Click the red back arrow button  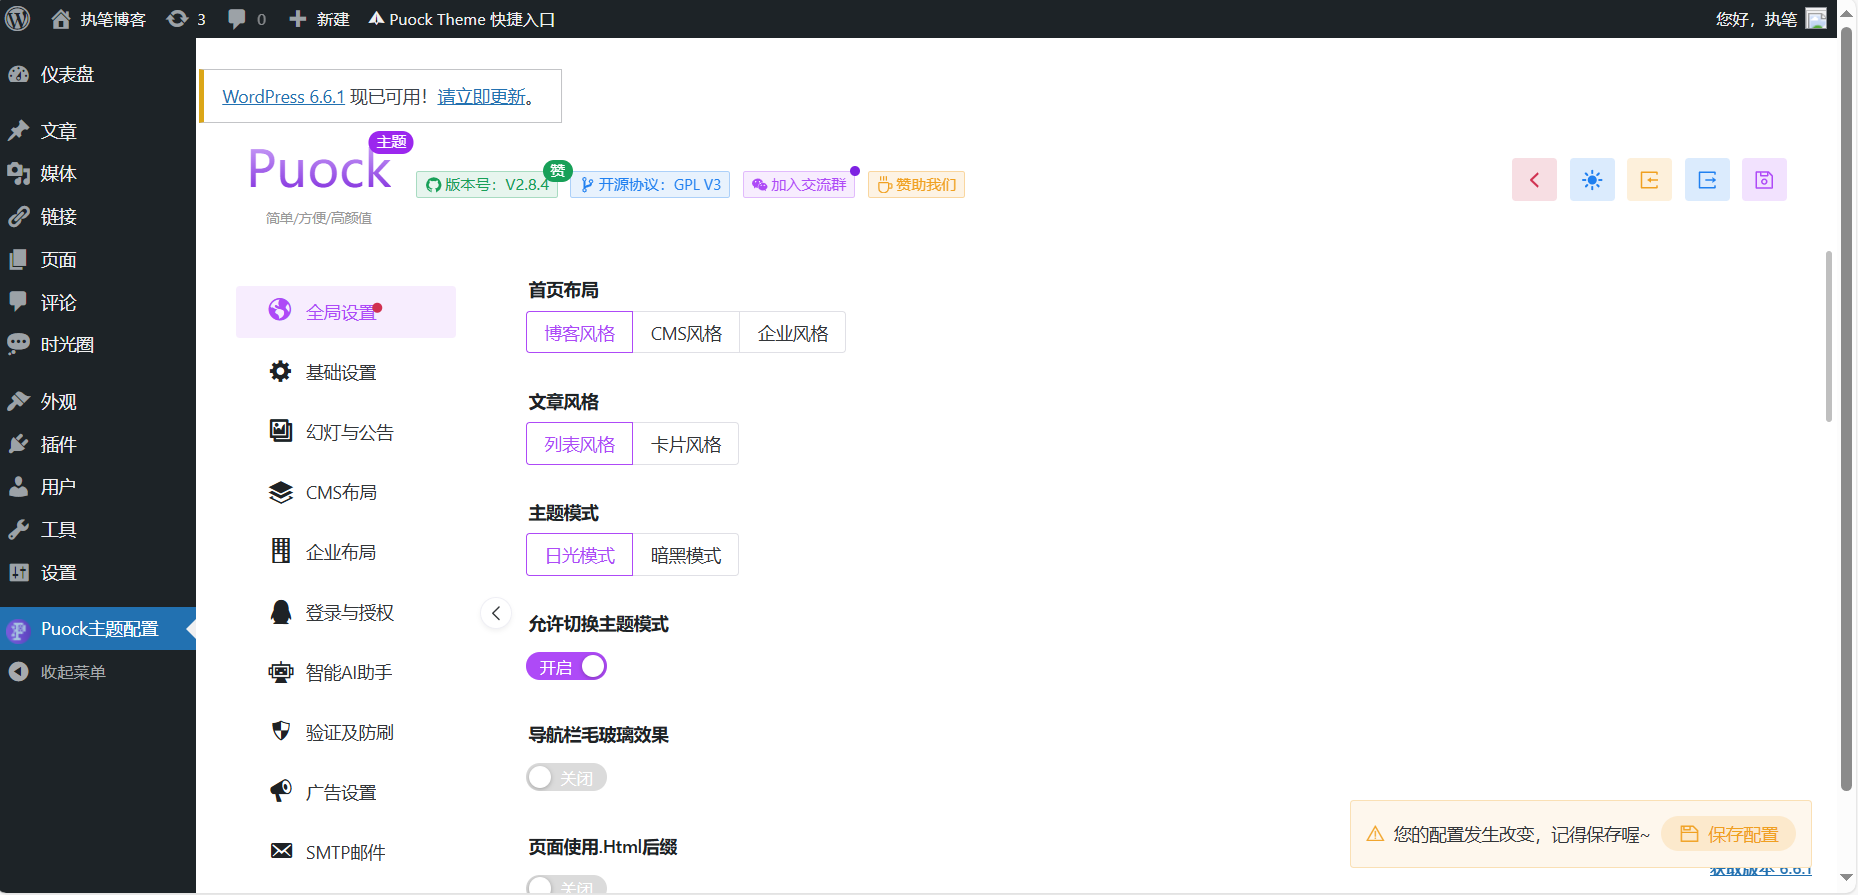coord(1534,180)
